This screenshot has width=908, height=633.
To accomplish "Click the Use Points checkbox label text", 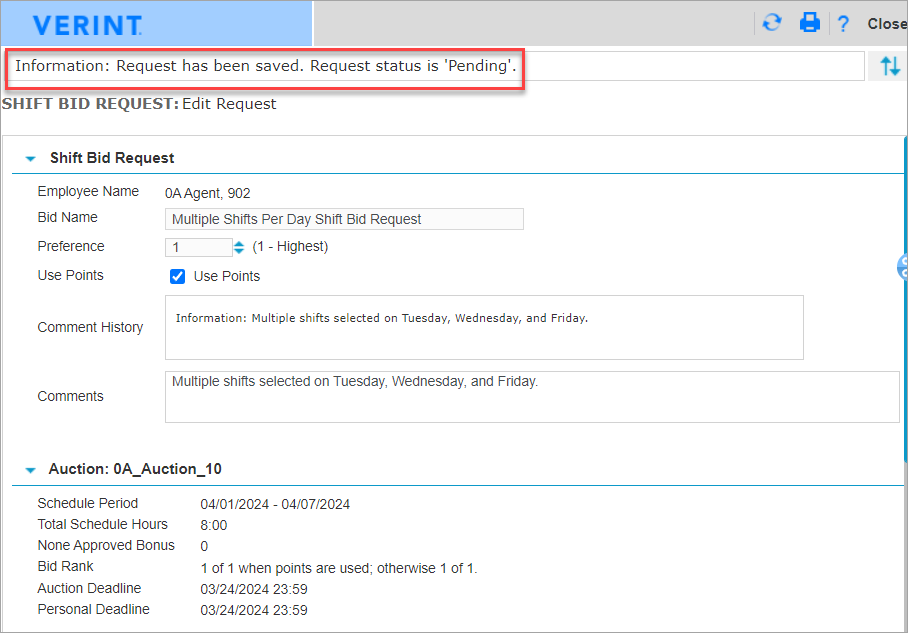I will tap(227, 276).
